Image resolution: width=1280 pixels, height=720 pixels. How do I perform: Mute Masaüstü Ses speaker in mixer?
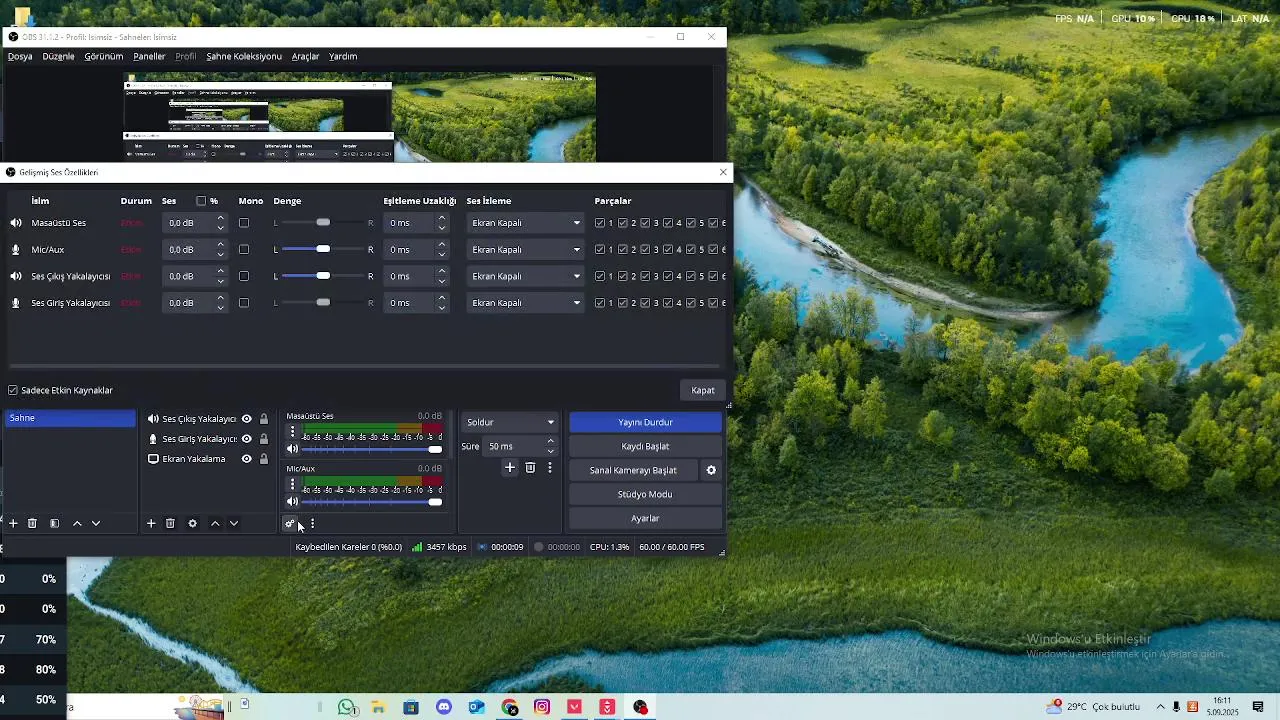tap(292, 449)
